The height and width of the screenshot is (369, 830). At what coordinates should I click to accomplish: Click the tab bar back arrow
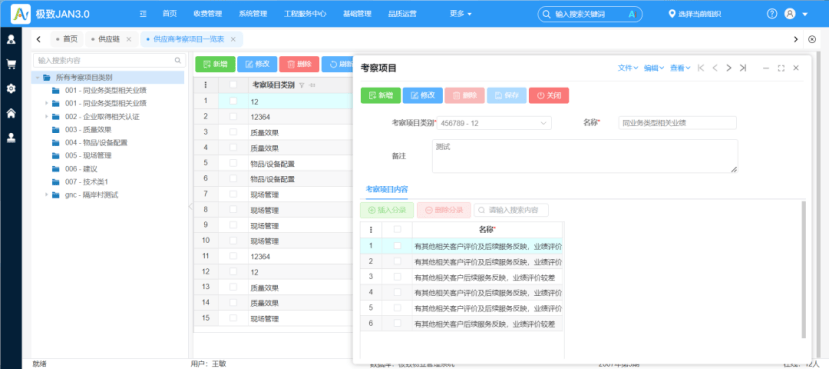pyautogui.click(x=39, y=39)
